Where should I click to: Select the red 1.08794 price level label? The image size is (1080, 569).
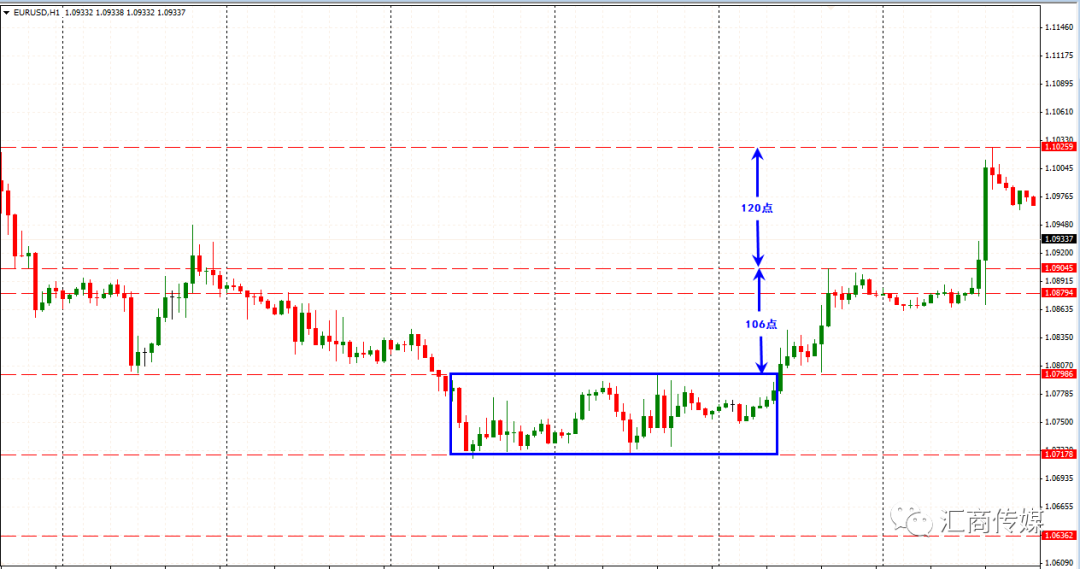pyautogui.click(x=1059, y=293)
